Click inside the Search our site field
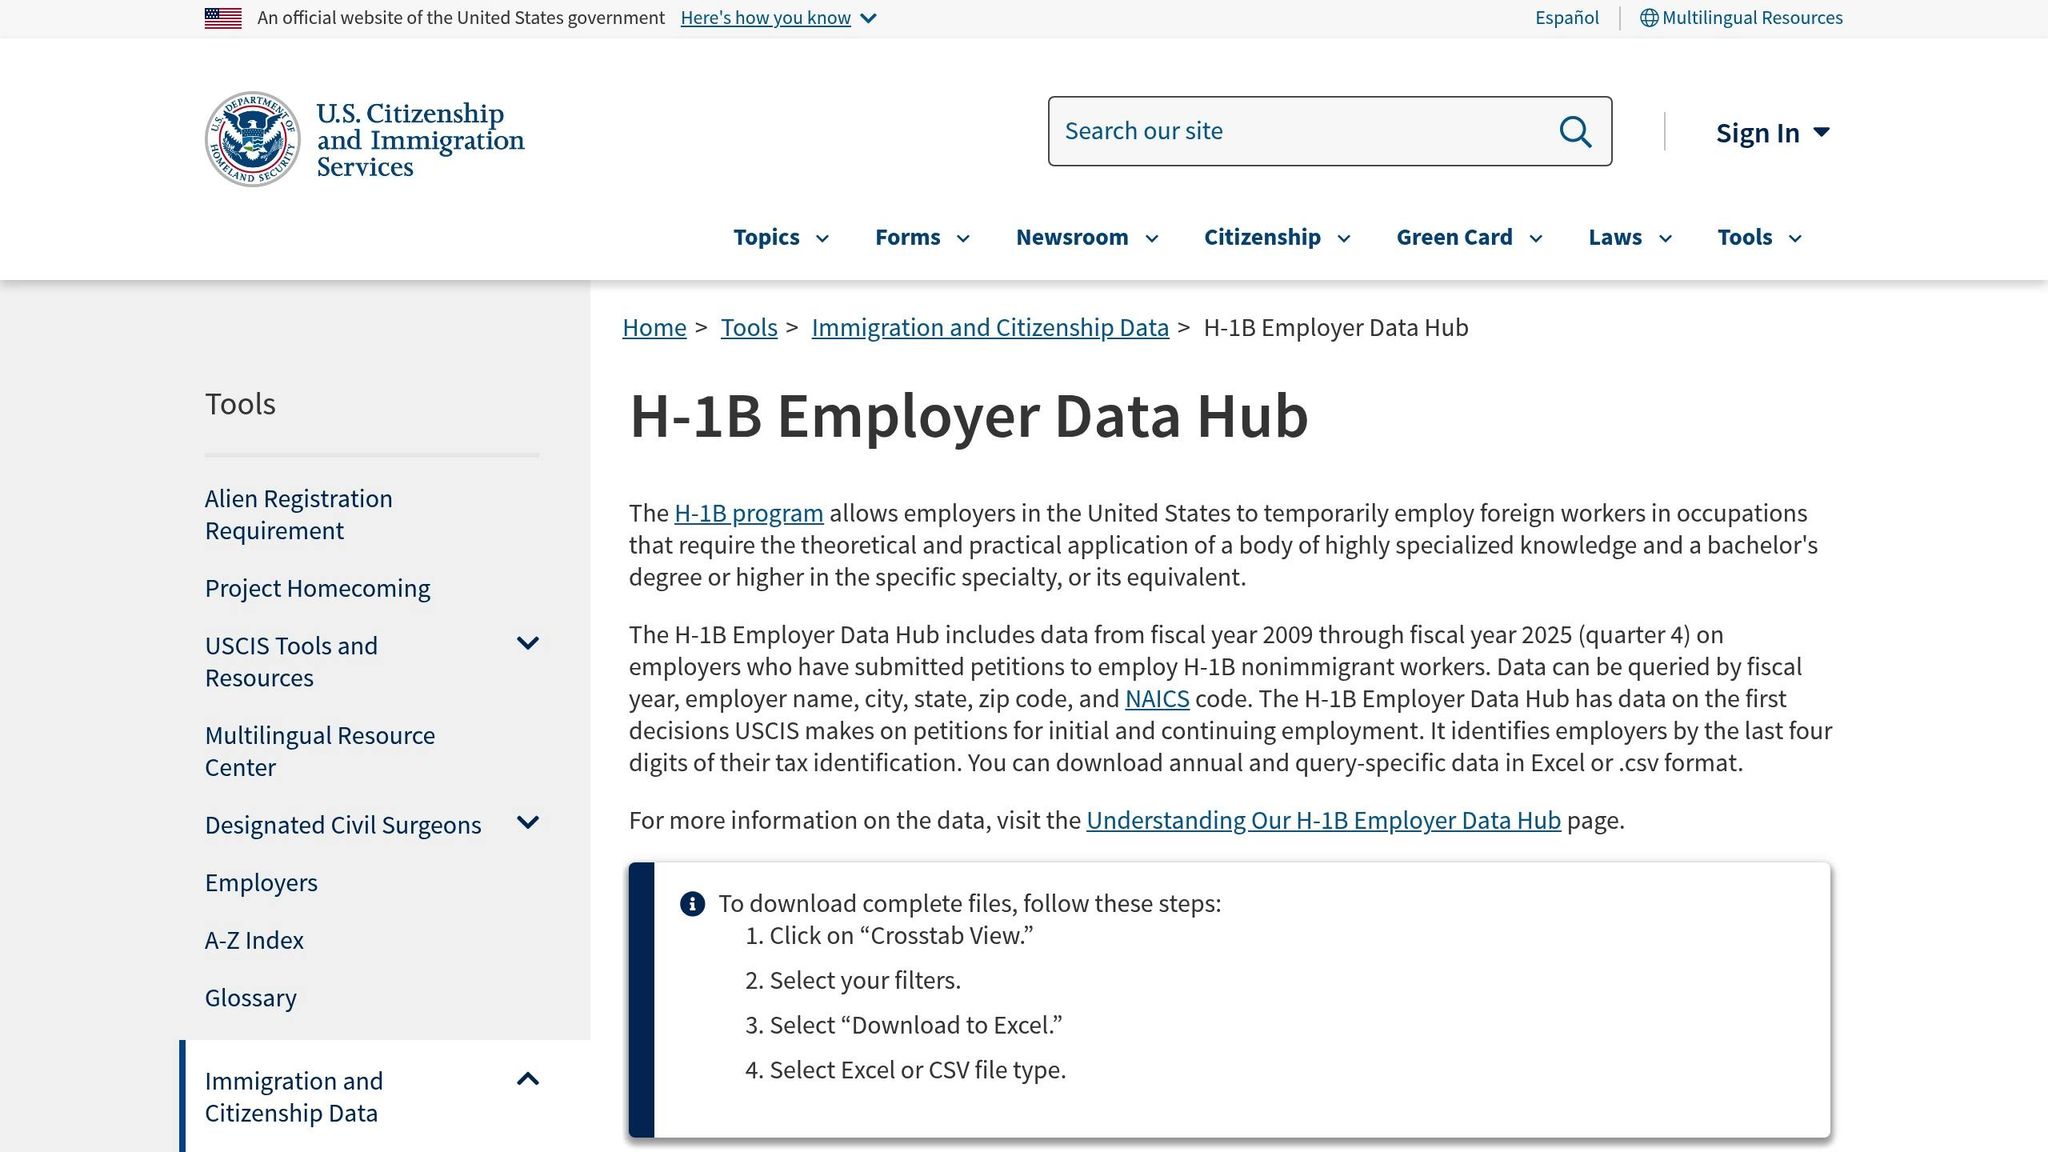Viewport: 2048px width, 1152px height. tap(1250, 131)
